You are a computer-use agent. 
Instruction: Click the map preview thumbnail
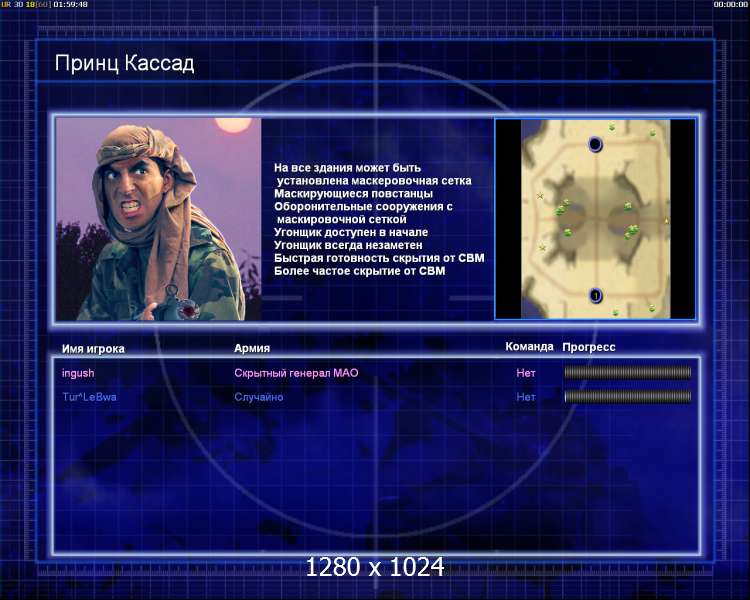coord(595,219)
